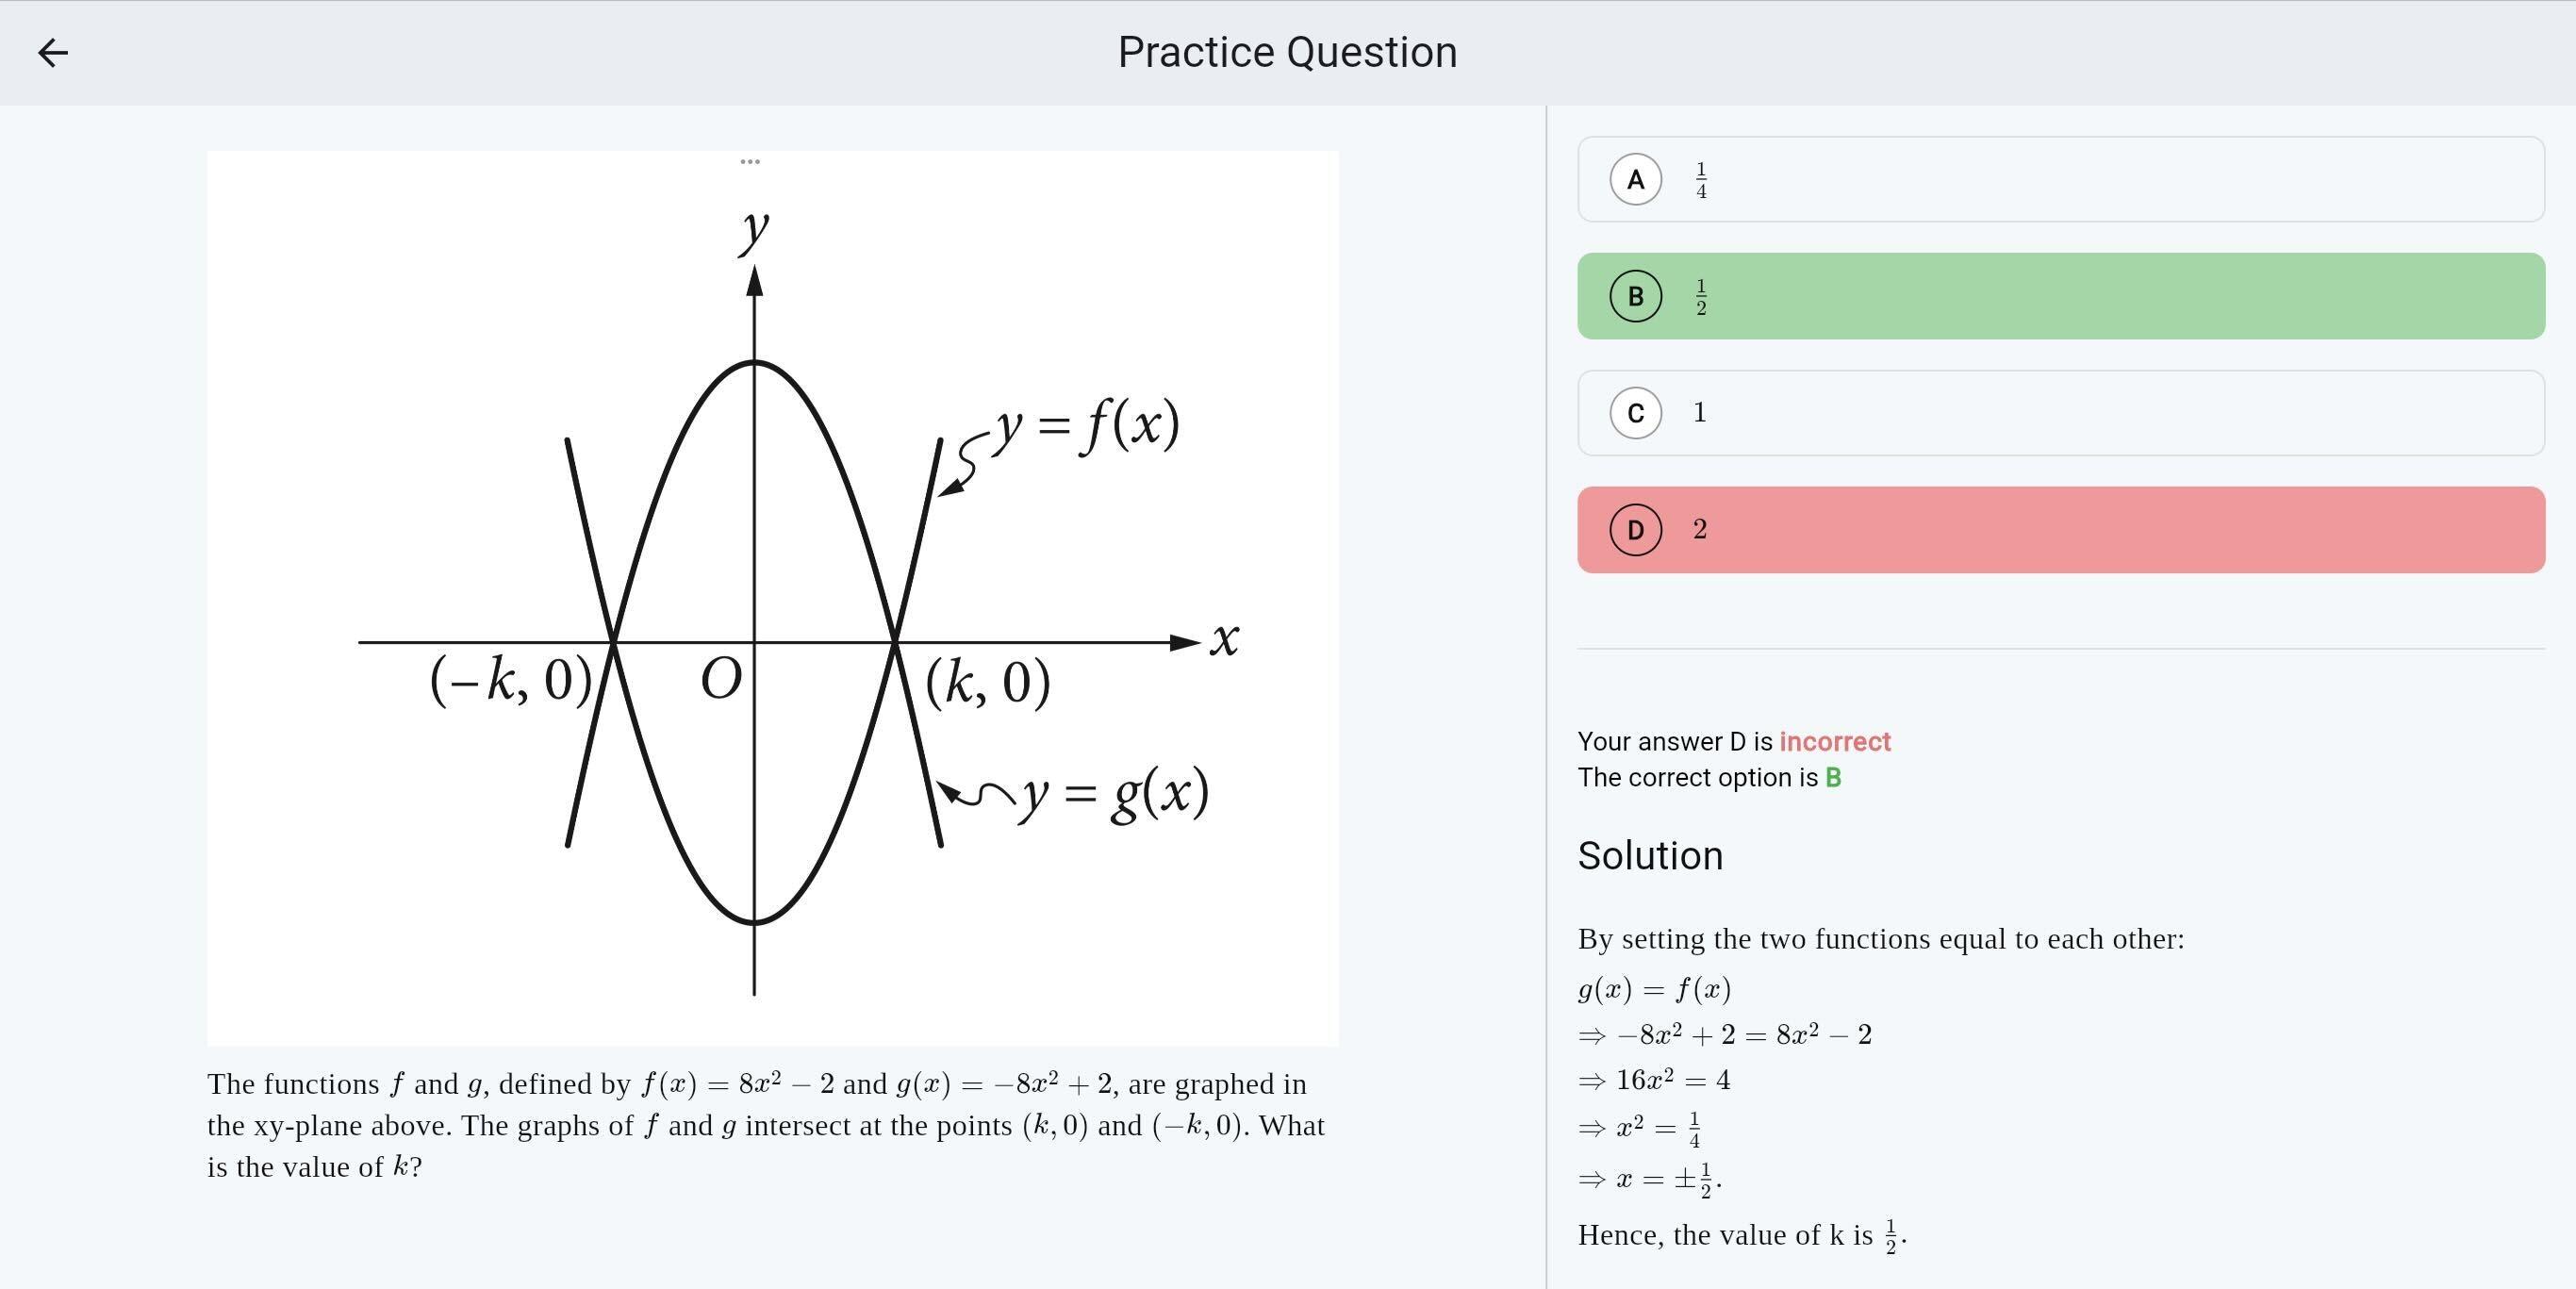Click the (−k, 0) point label
The image size is (2576, 1289).
point(511,680)
